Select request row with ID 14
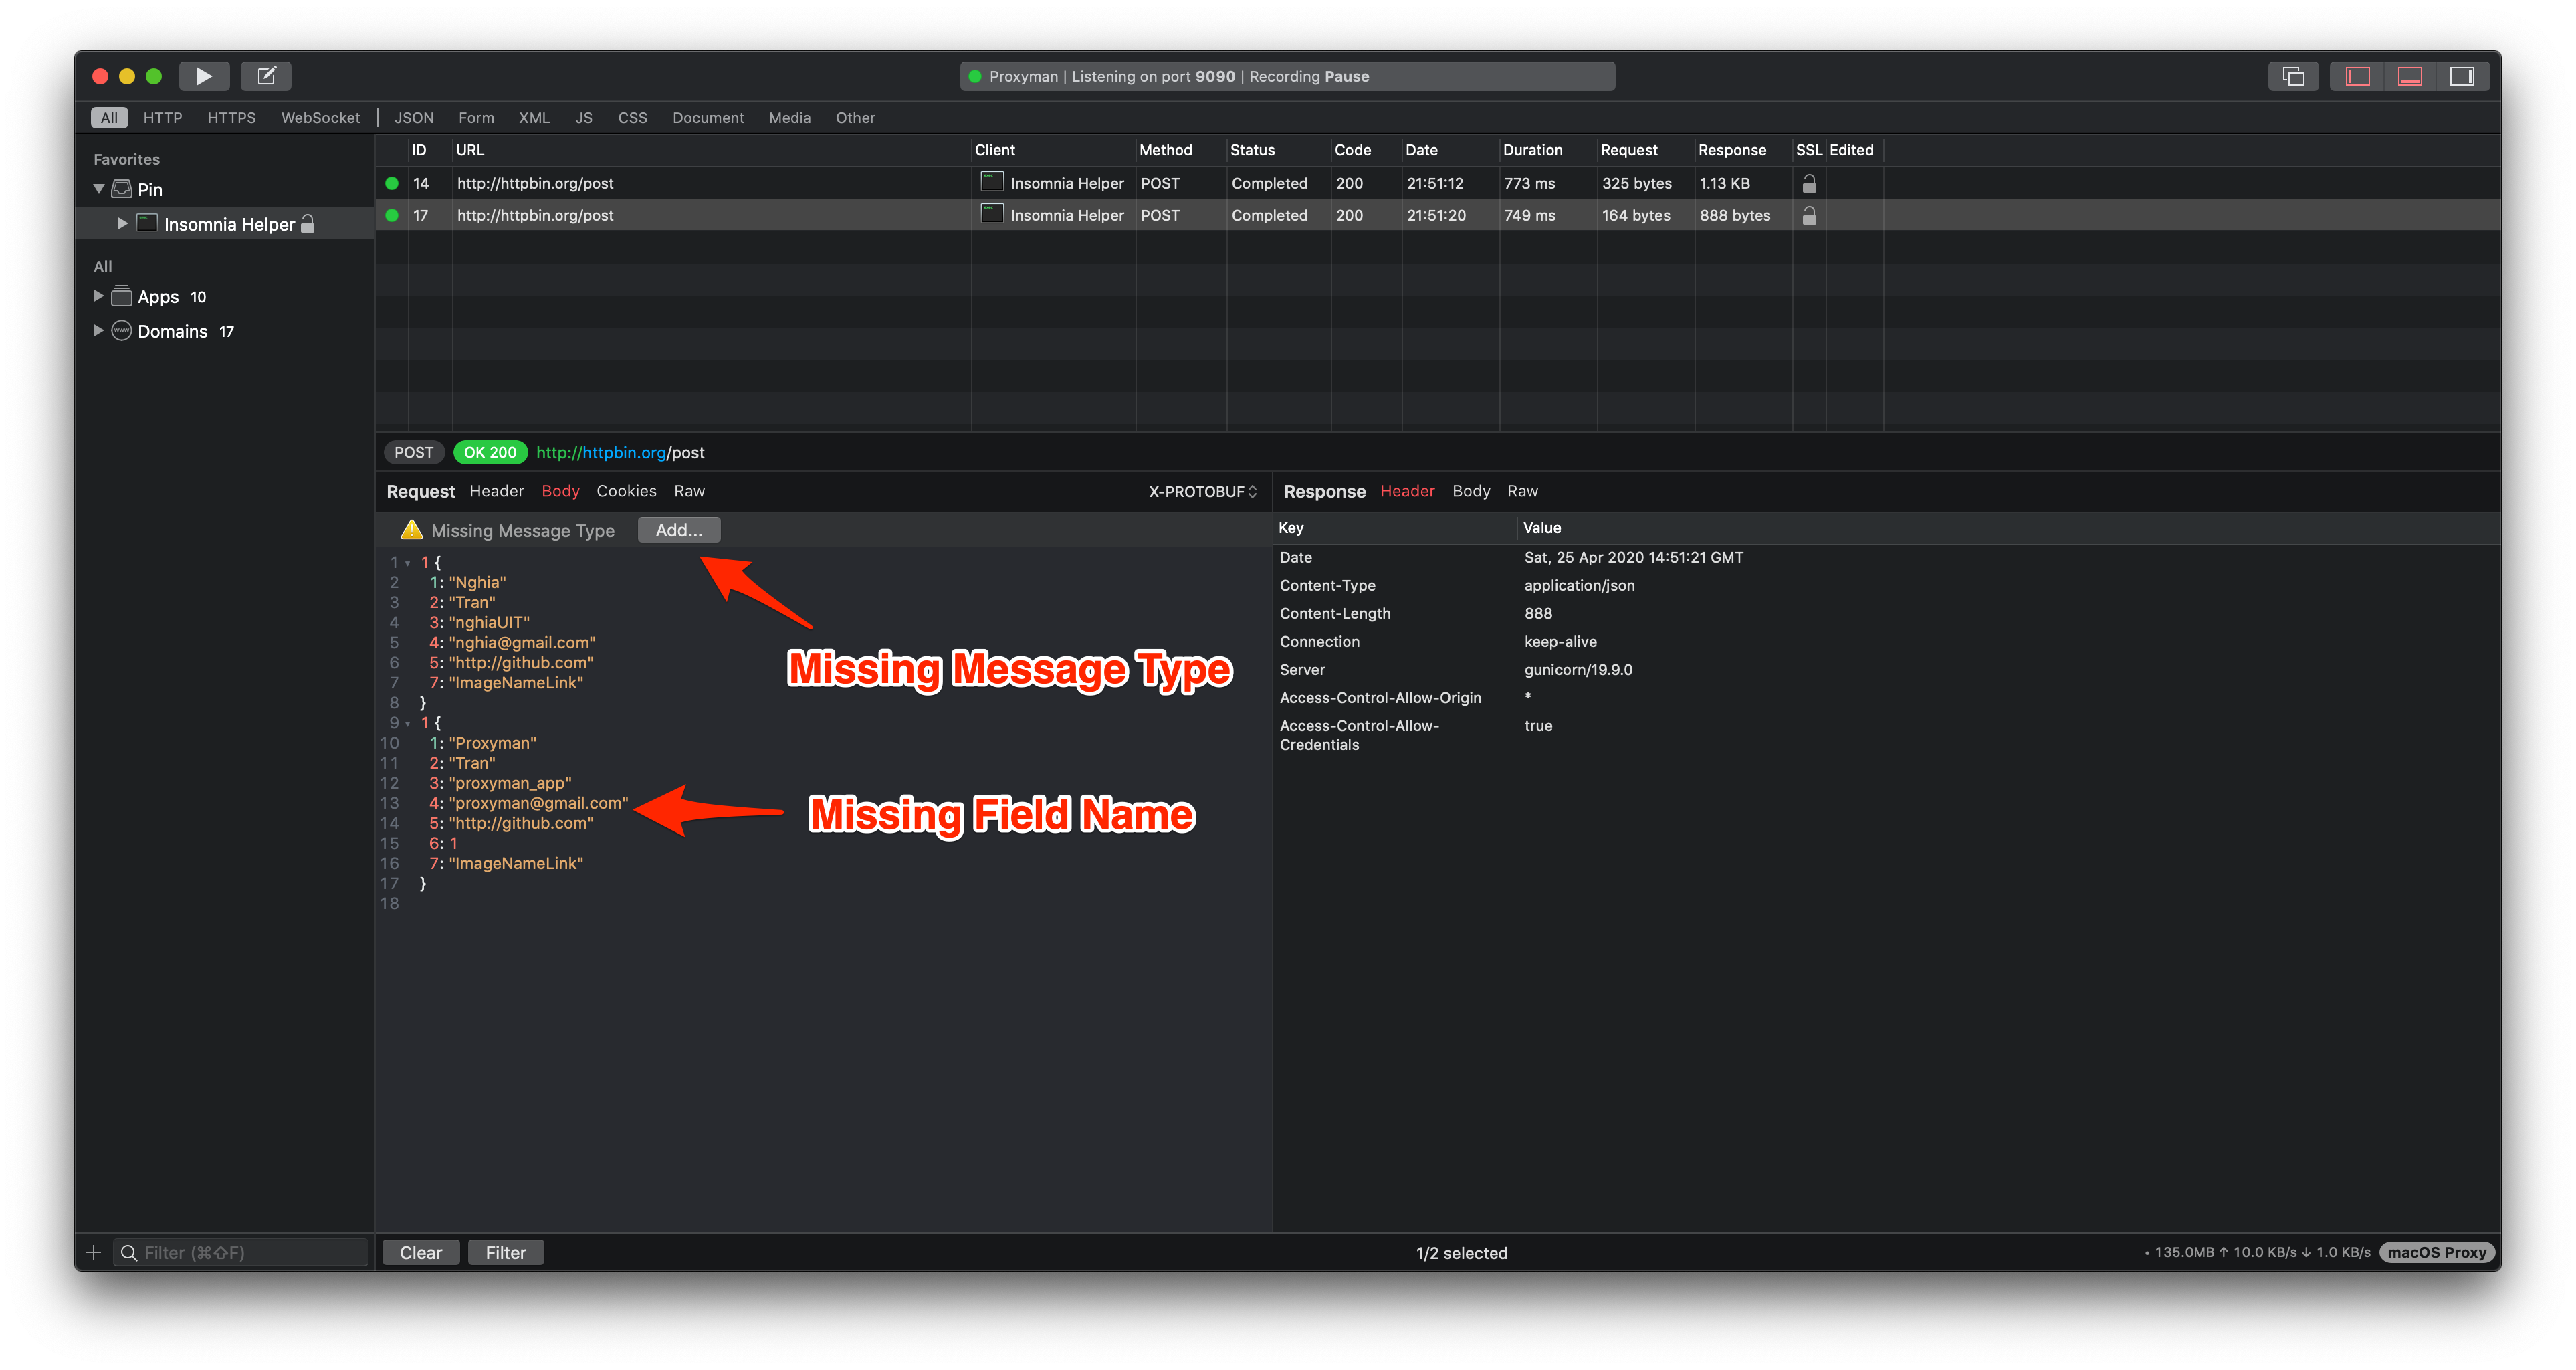The image size is (2576, 1370). pos(1438,183)
